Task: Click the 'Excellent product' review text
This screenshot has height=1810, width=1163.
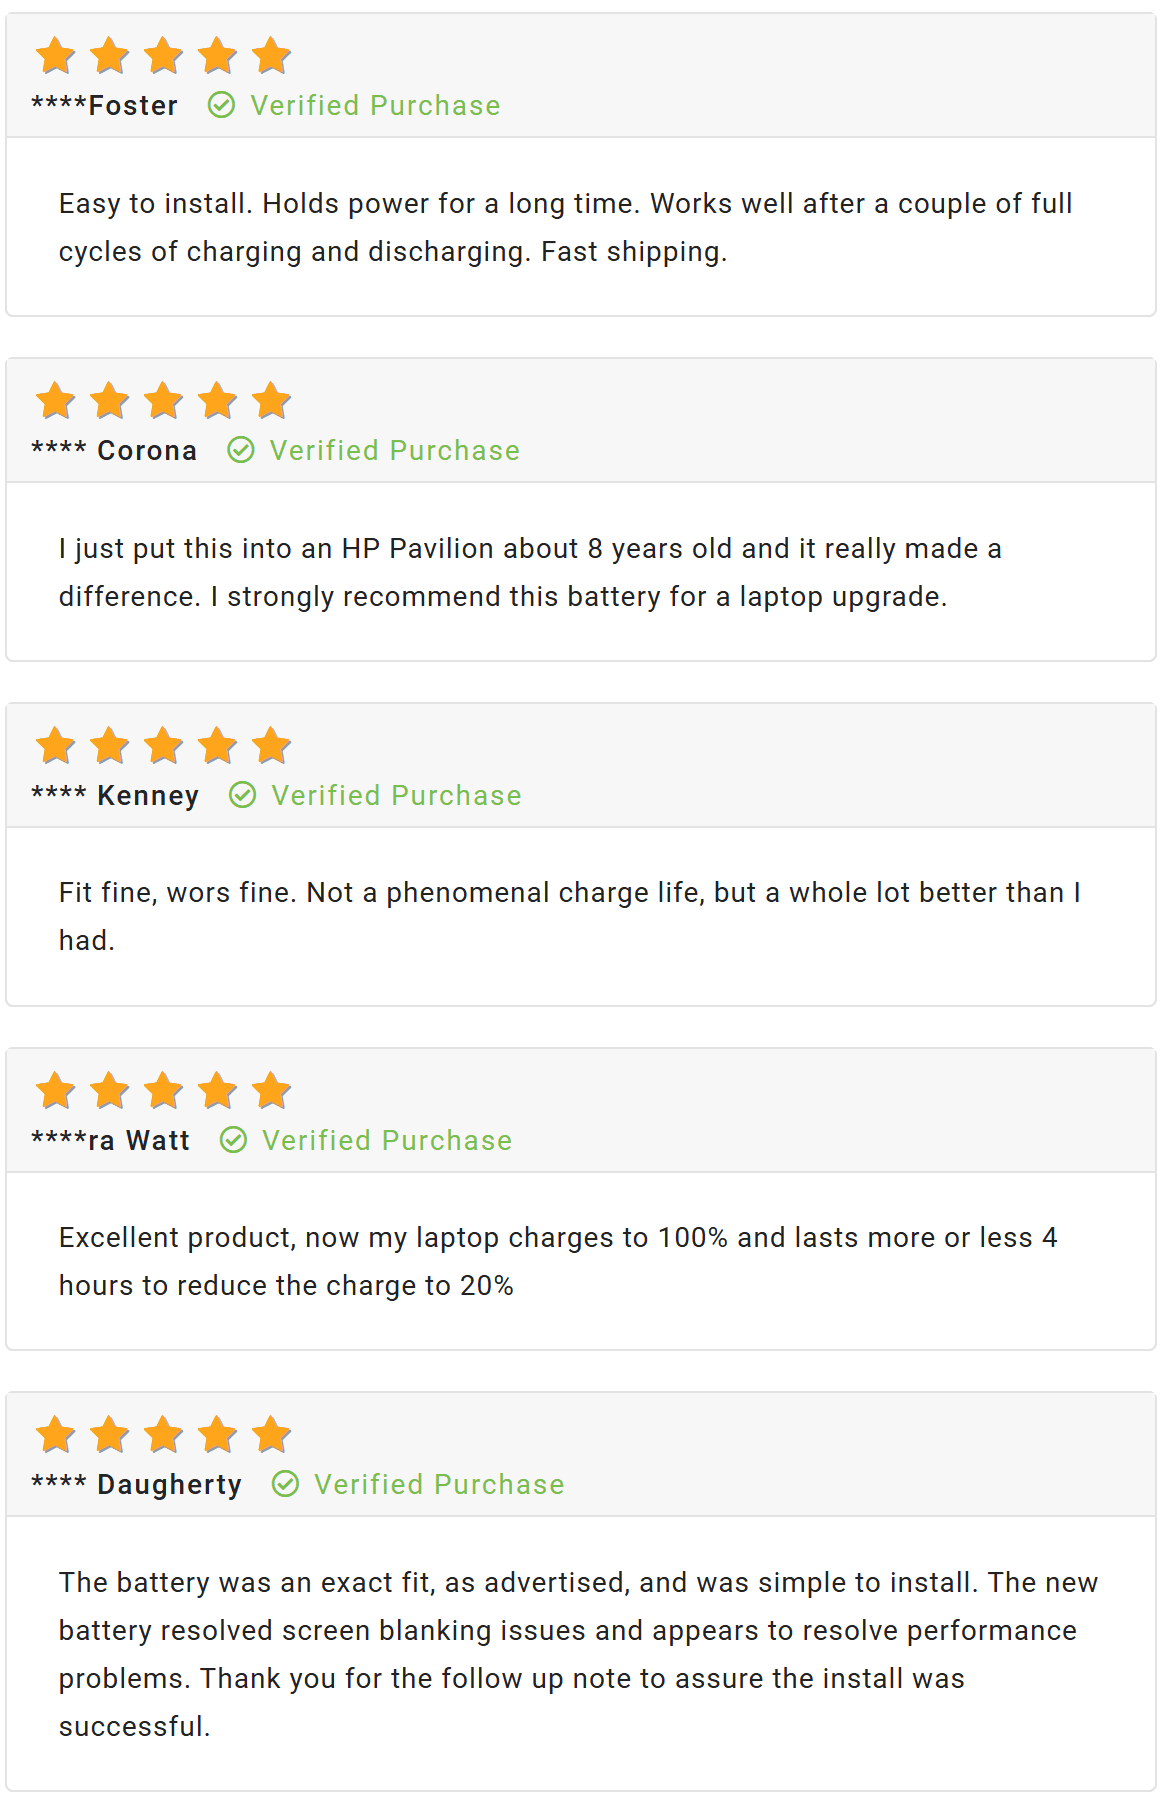Action: (x=558, y=1261)
